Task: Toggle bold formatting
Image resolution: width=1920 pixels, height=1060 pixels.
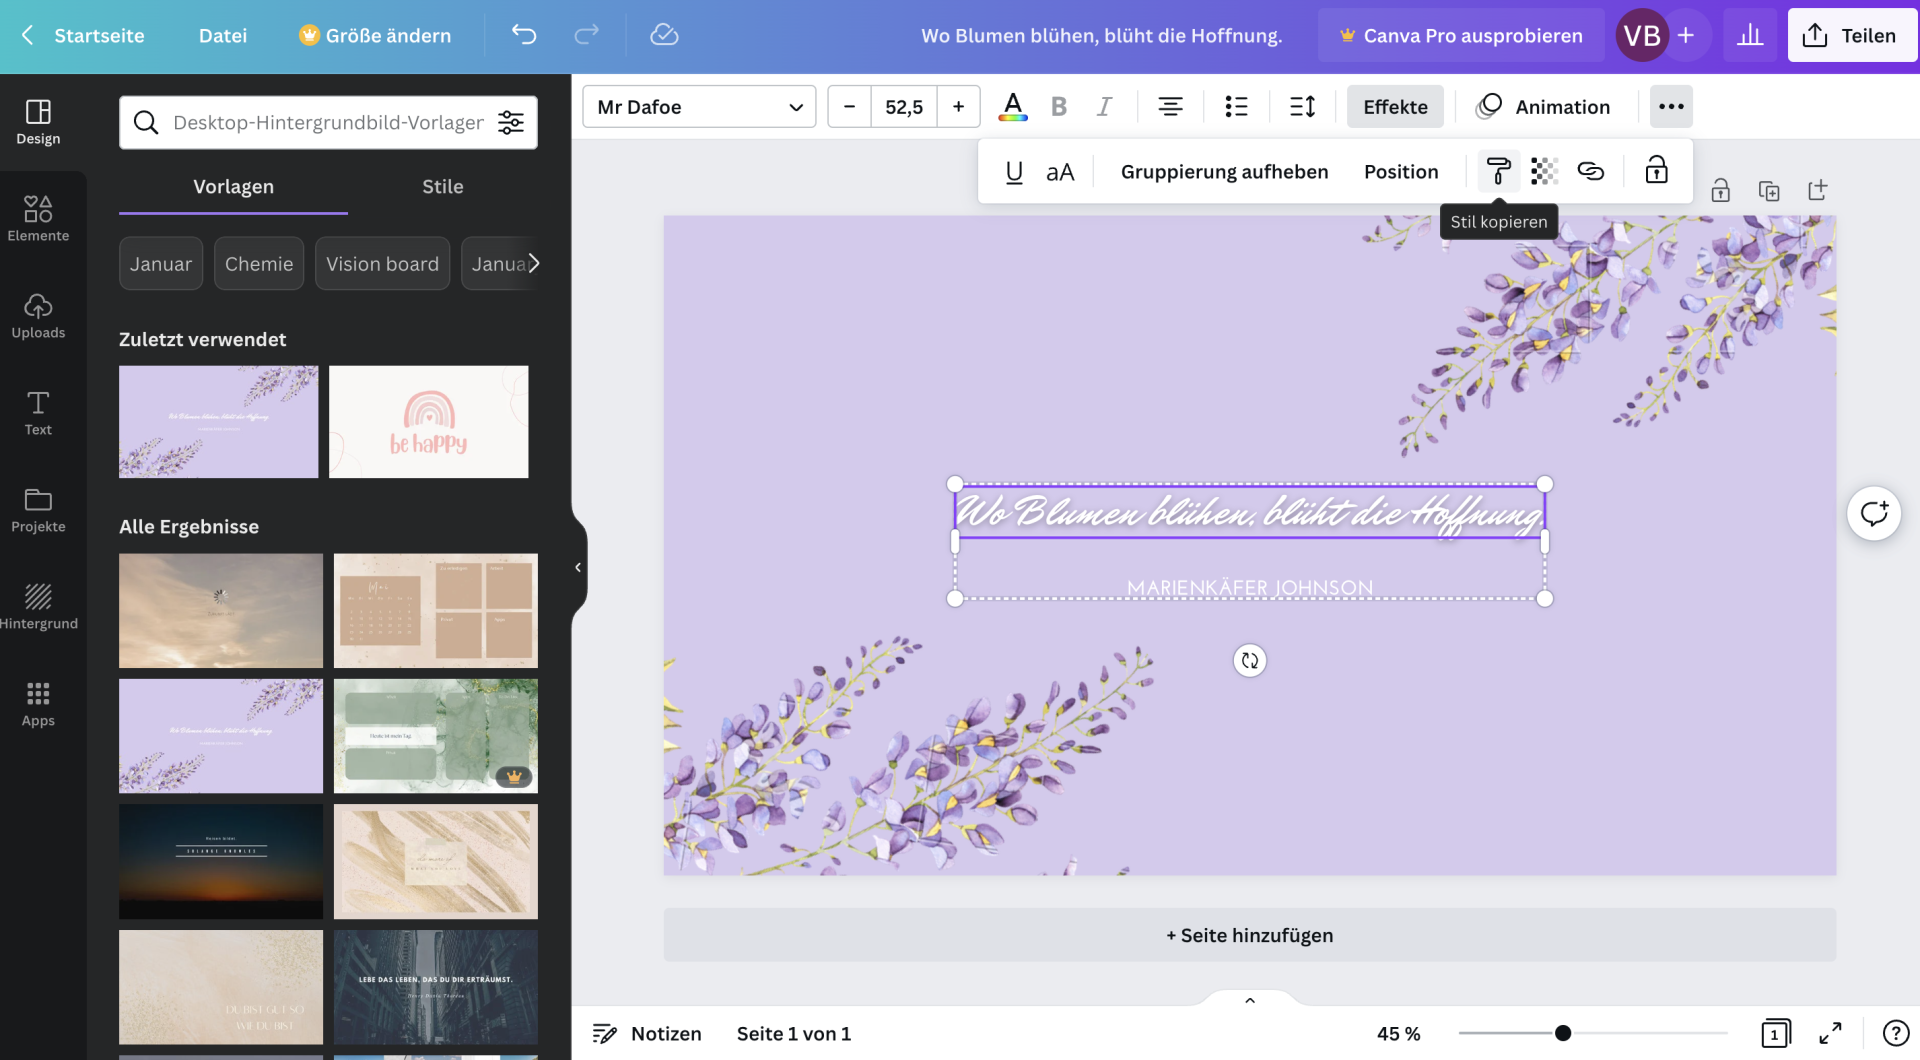Action: (1059, 106)
